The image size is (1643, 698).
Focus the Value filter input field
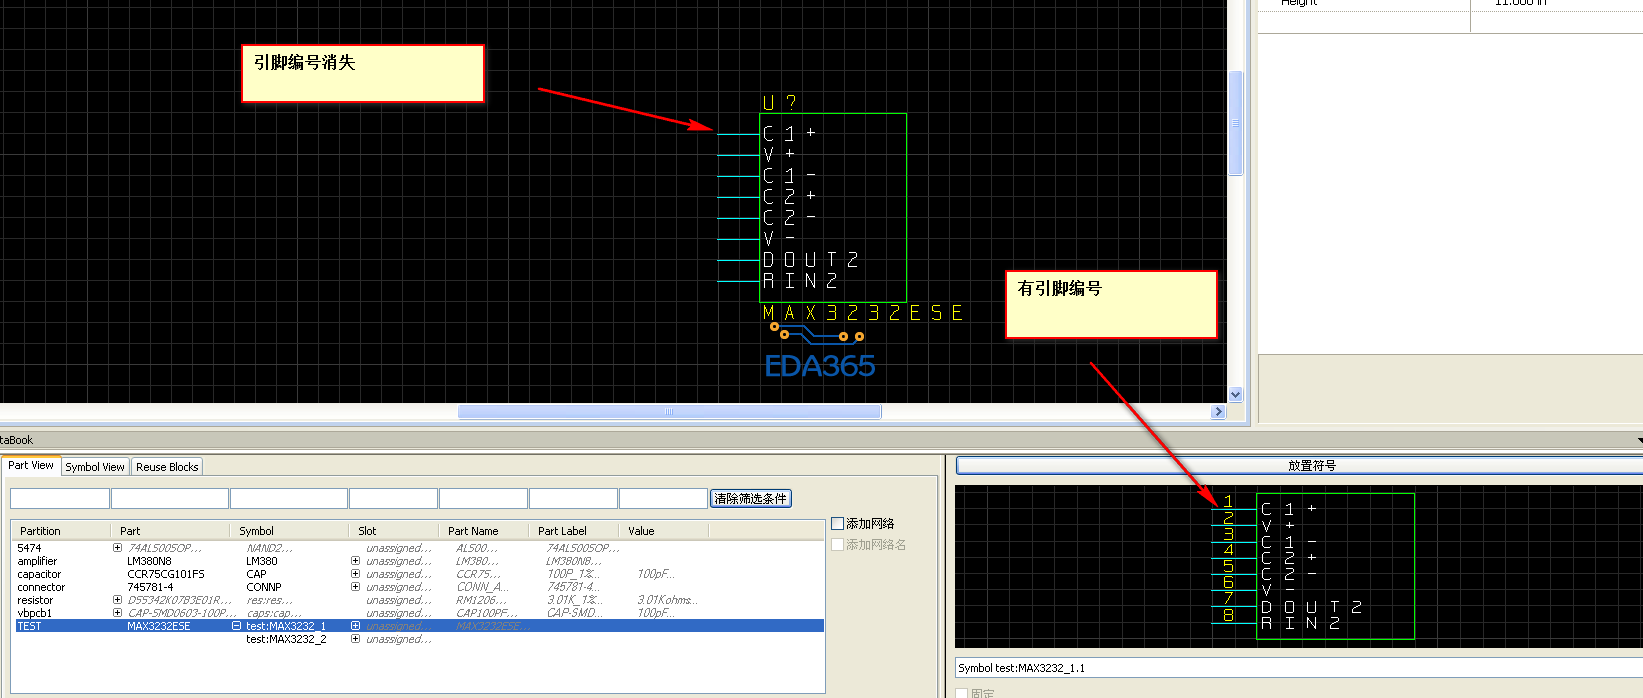coord(663,498)
